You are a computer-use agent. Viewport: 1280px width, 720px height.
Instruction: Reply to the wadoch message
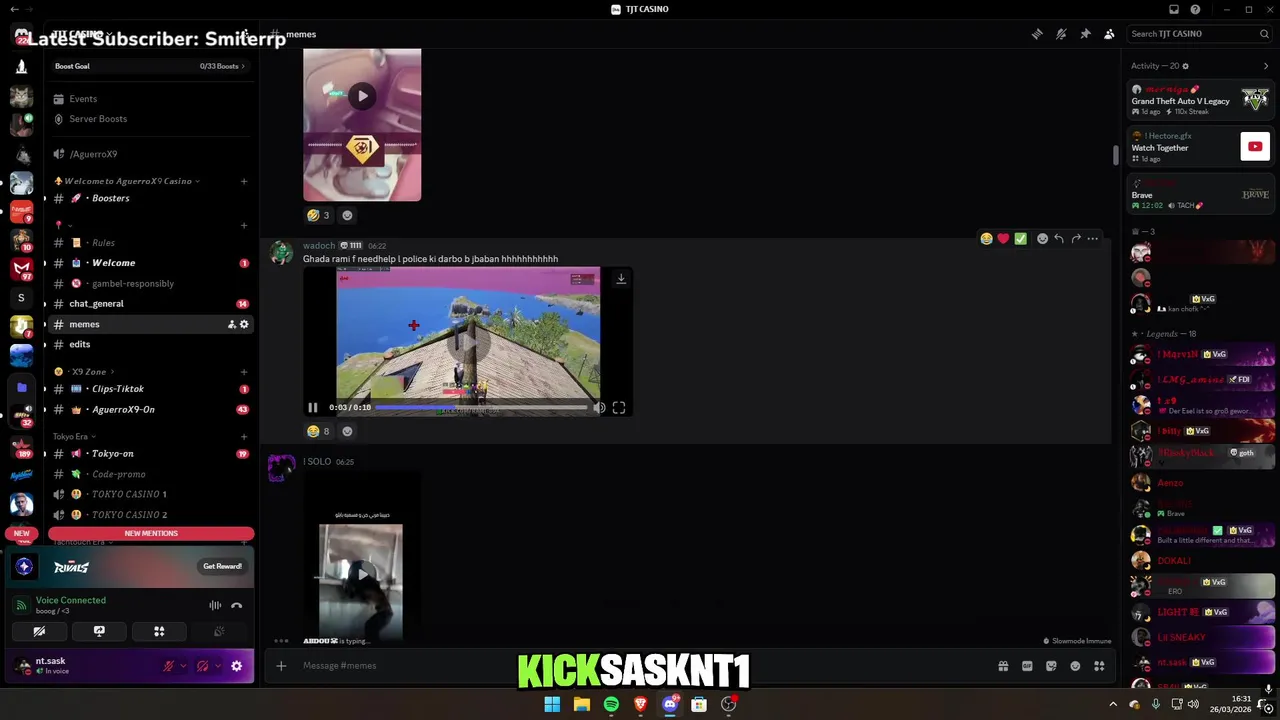point(1059,238)
